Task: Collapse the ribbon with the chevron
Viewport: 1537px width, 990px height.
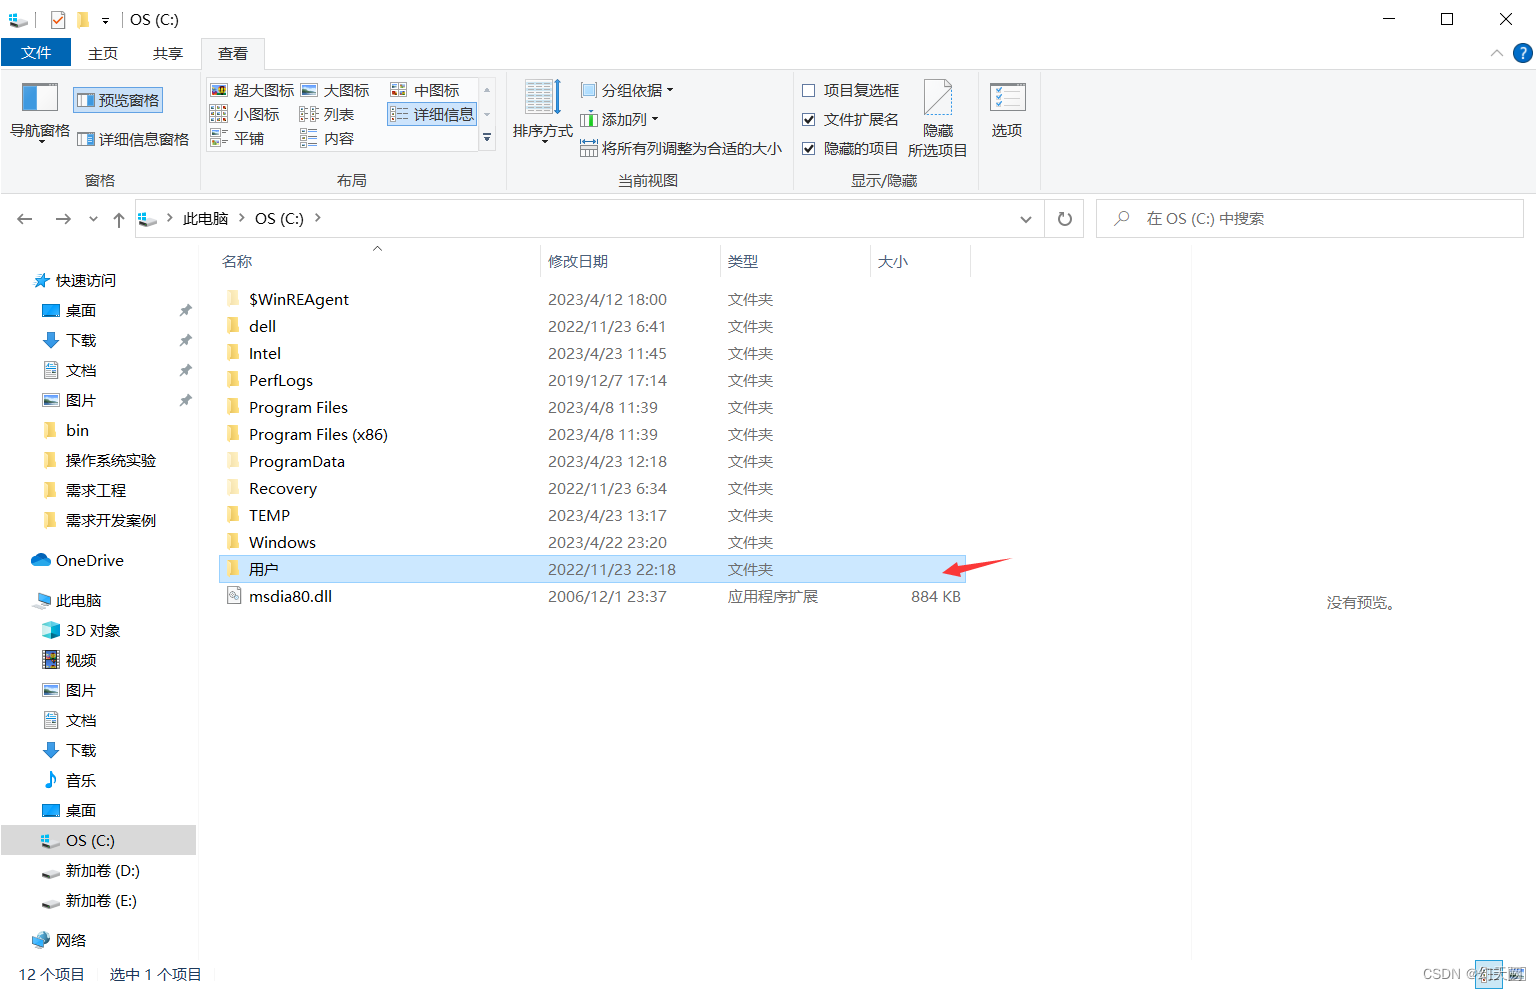Action: (1496, 53)
